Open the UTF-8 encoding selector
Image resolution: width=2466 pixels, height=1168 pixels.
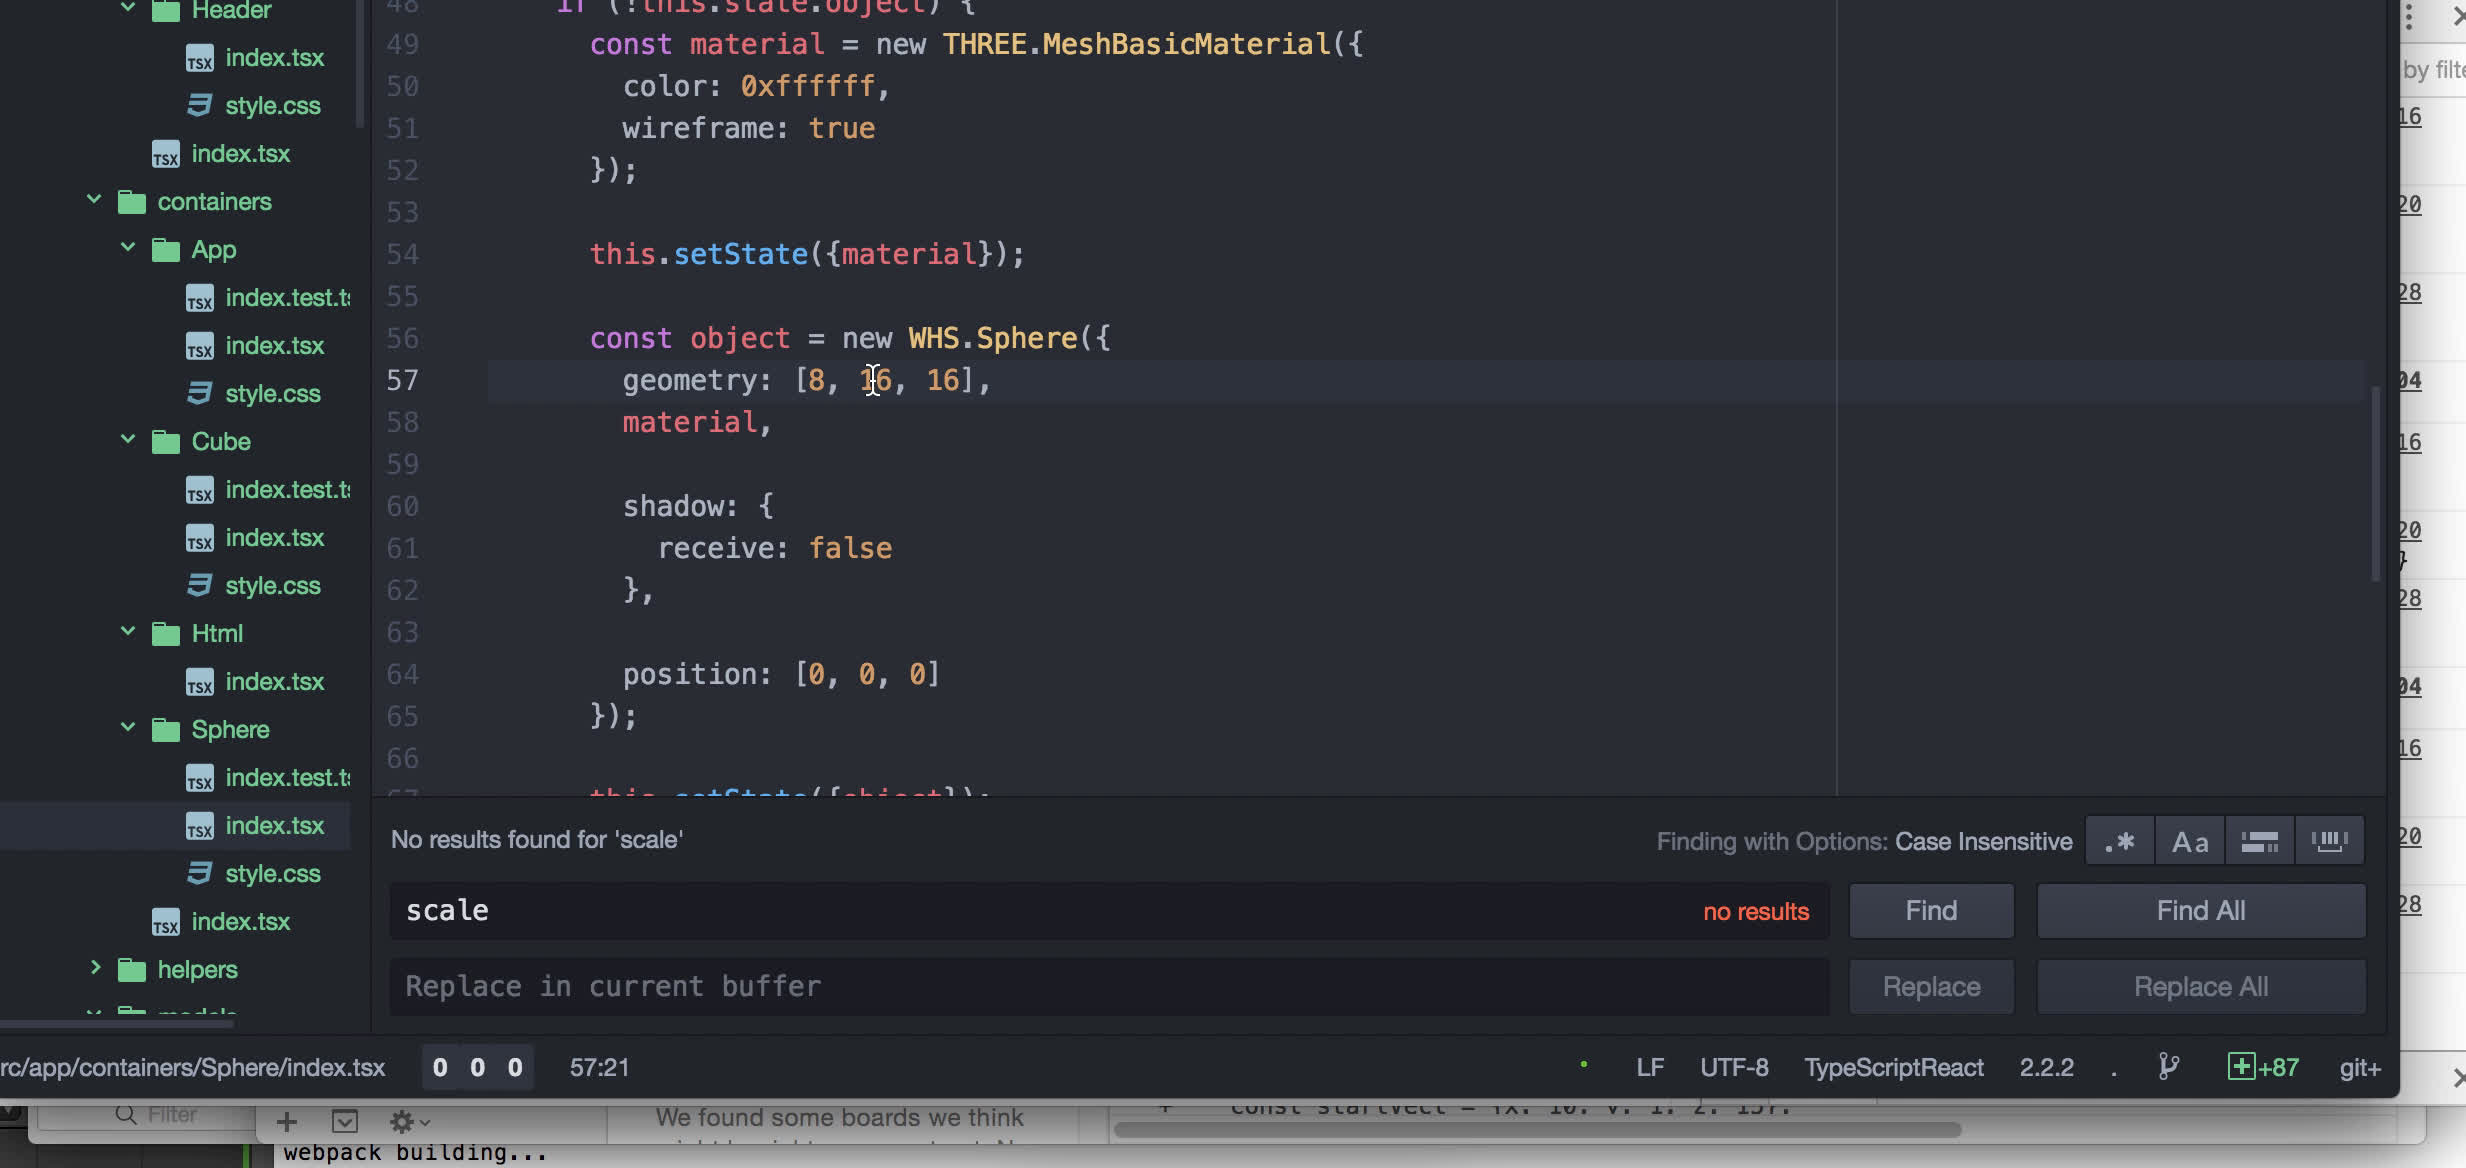click(x=1734, y=1067)
